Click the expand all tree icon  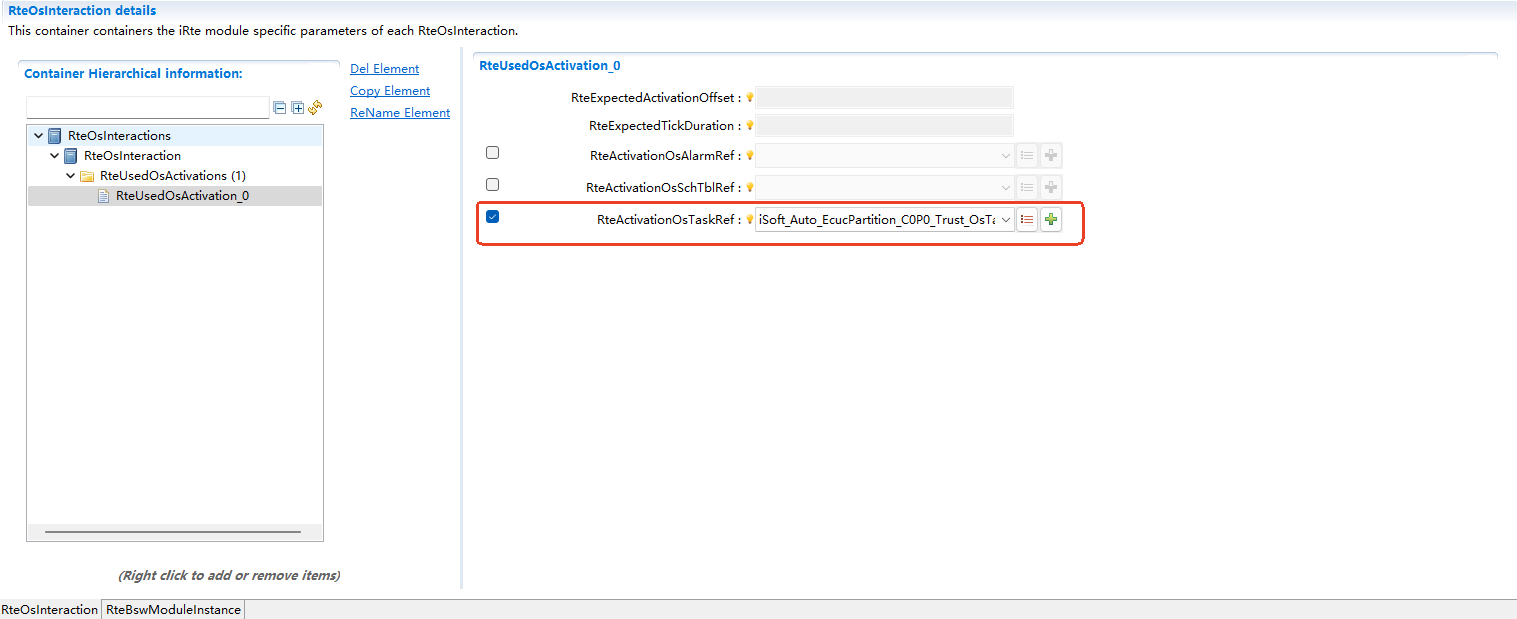297,108
